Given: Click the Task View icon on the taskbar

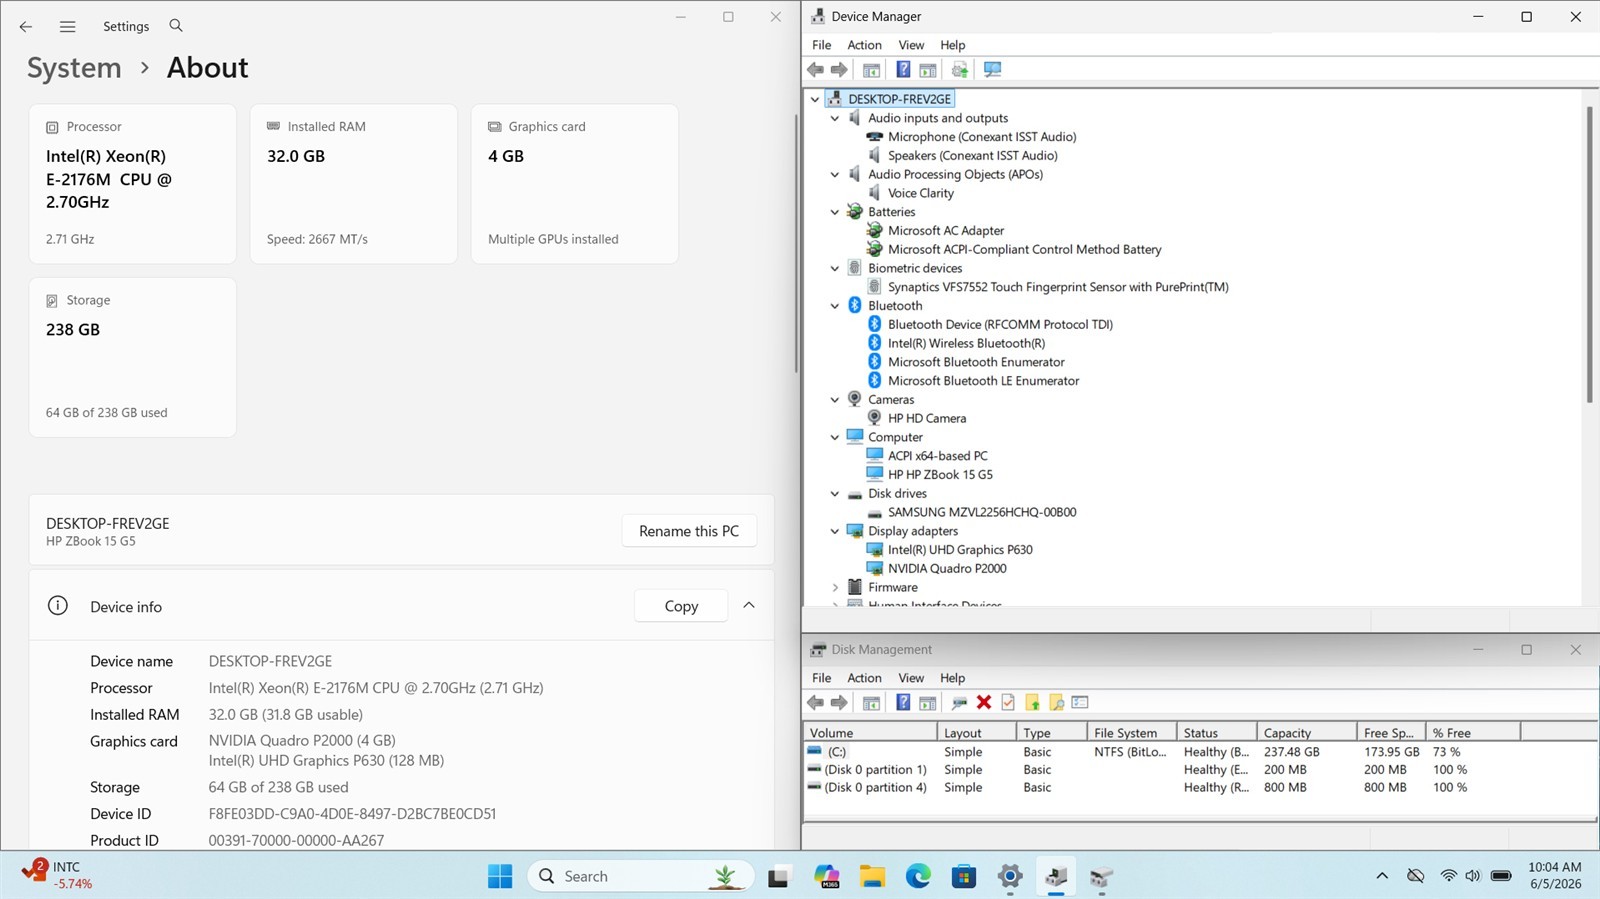Looking at the screenshot, I should [x=779, y=877].
